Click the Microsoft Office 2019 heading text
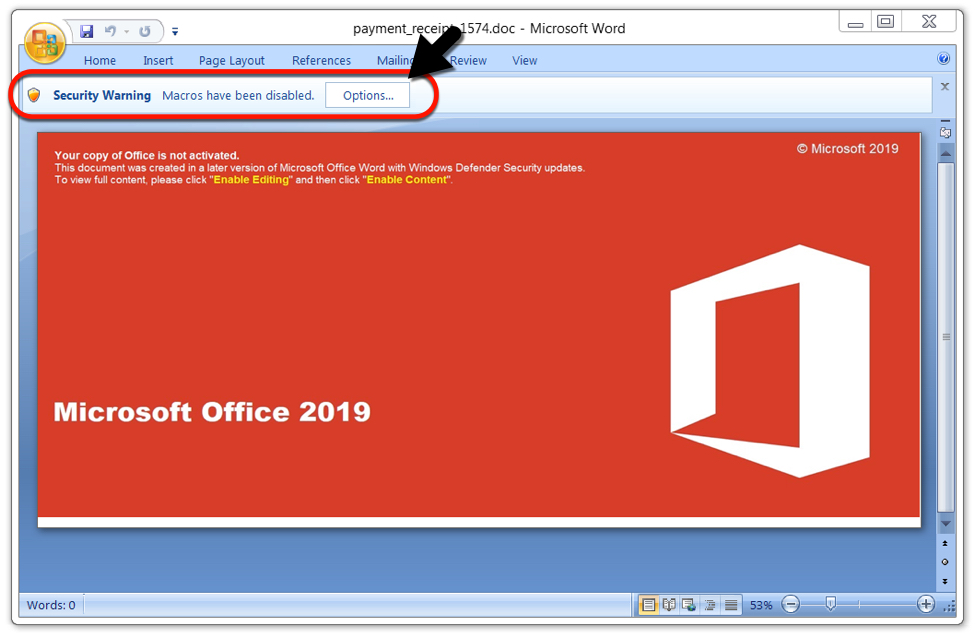The width and height of the screenshot is (975, 638). tap(212, 412)
